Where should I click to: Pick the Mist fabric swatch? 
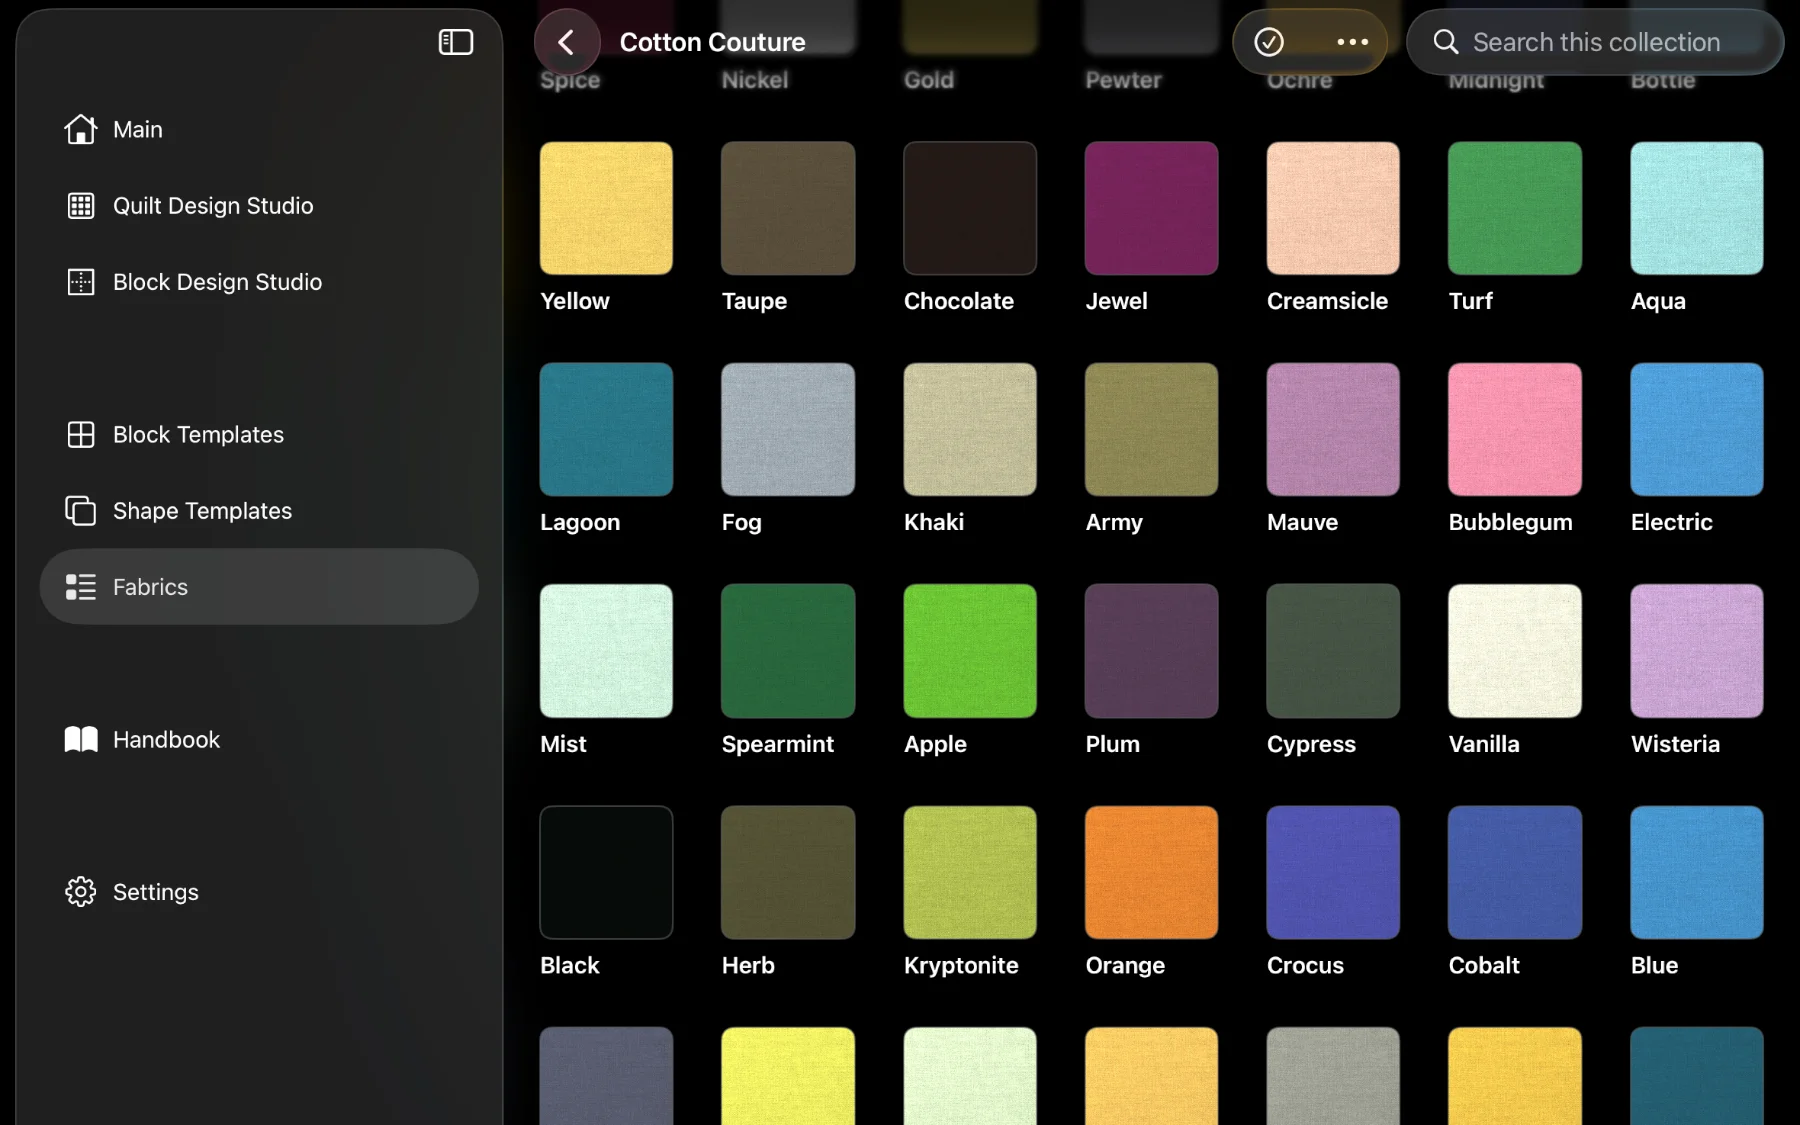[606, 651]
